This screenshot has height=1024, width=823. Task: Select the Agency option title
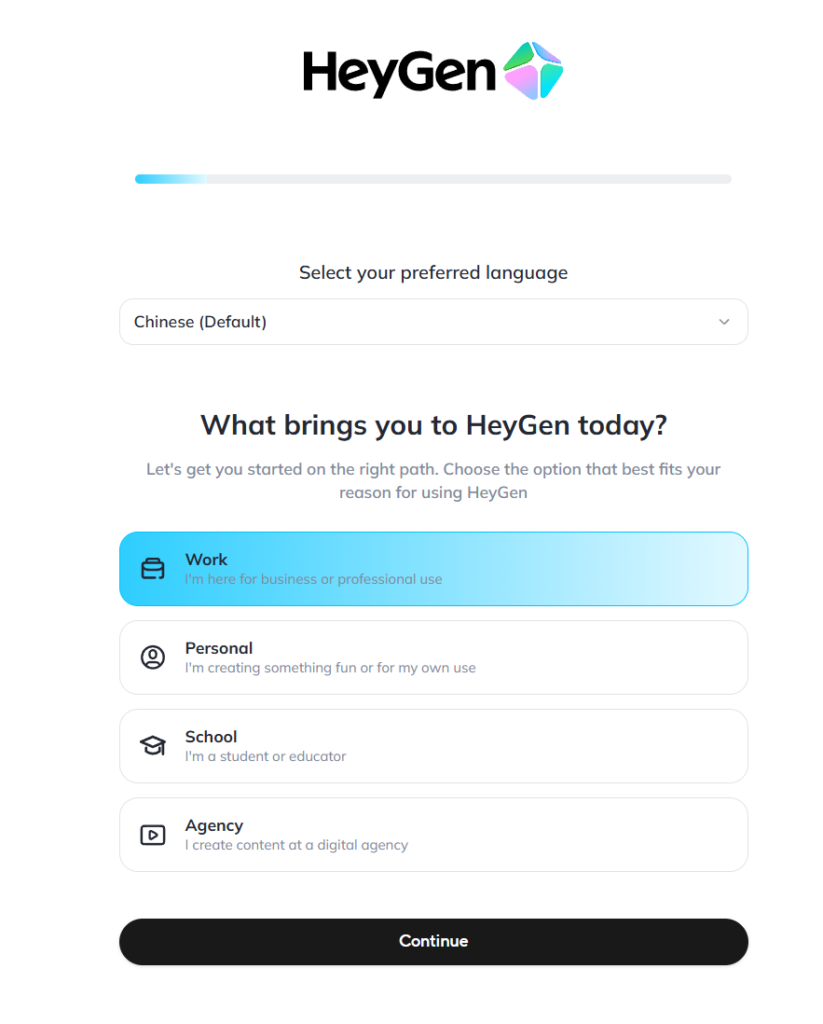point(214,826)
